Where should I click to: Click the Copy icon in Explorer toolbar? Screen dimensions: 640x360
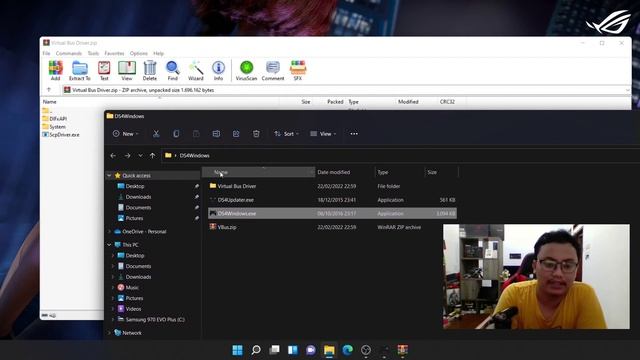[176, 134]
